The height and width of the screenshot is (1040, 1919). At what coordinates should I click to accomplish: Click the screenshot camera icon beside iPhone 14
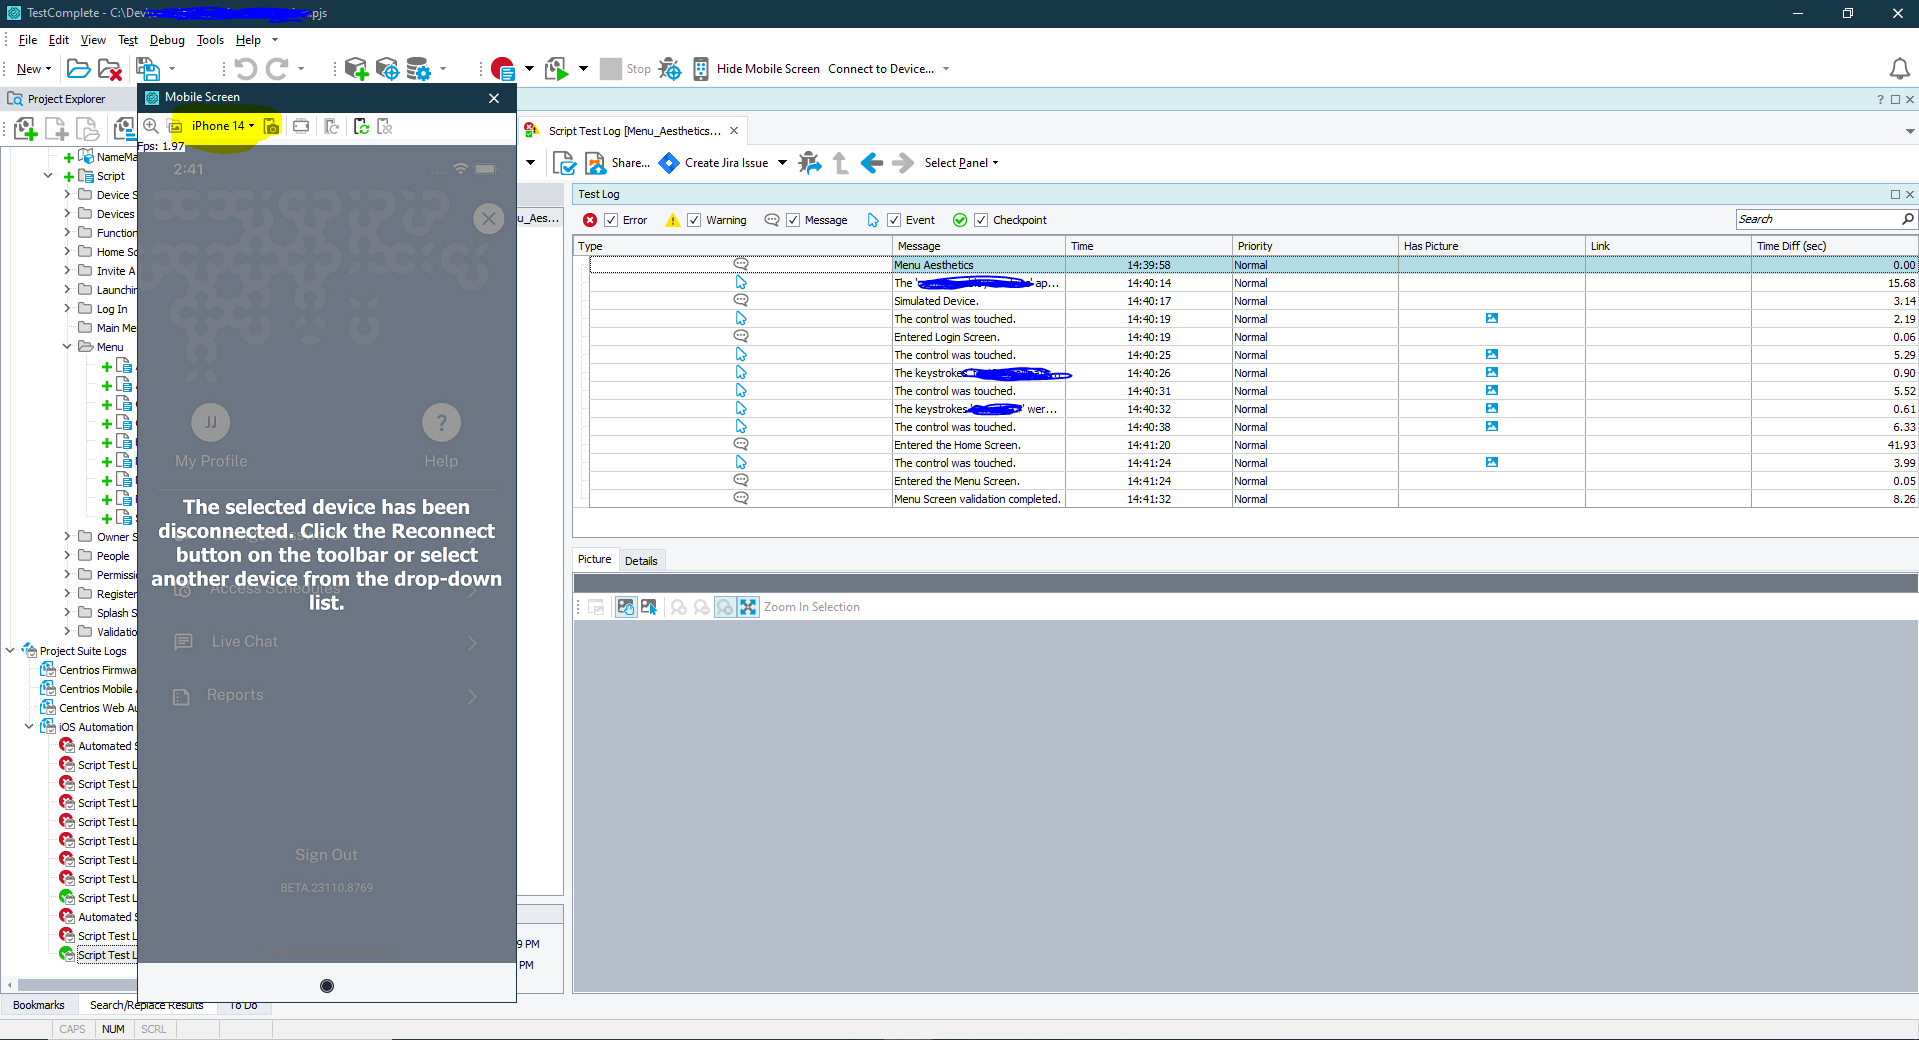click(271, 126)
